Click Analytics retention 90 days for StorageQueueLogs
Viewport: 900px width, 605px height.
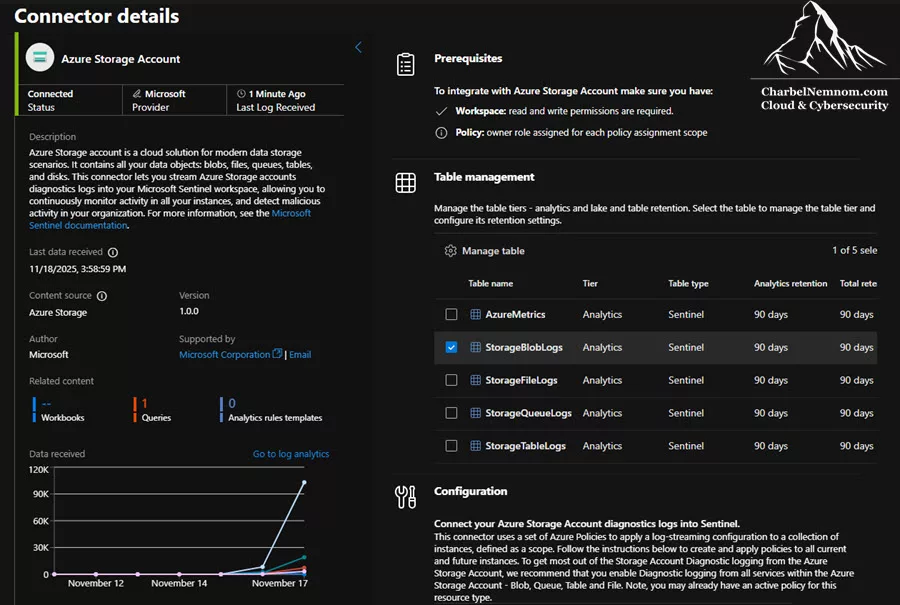pos(771,413)
